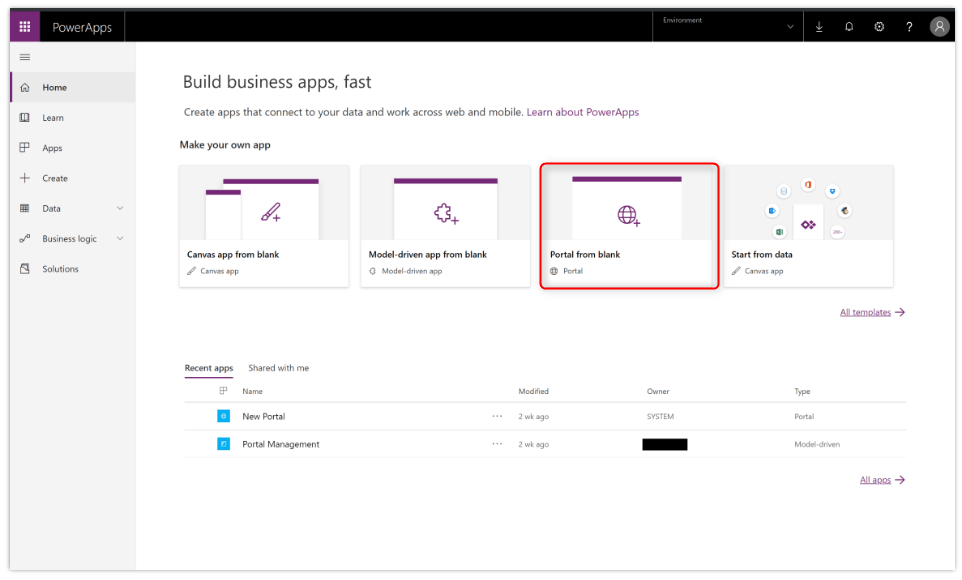Click the arrow icon beside All apps
The width and height of the screenshot is (962, 580).
[900, 480]
